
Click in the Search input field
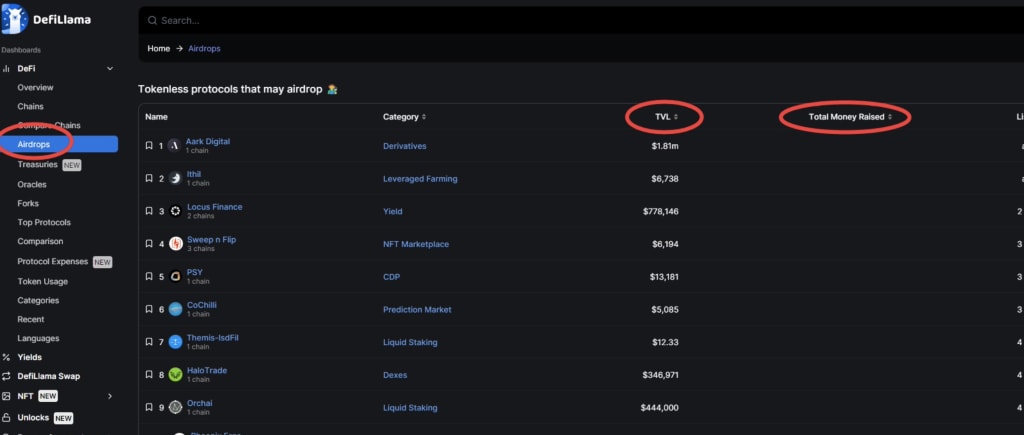coord(581,20)
